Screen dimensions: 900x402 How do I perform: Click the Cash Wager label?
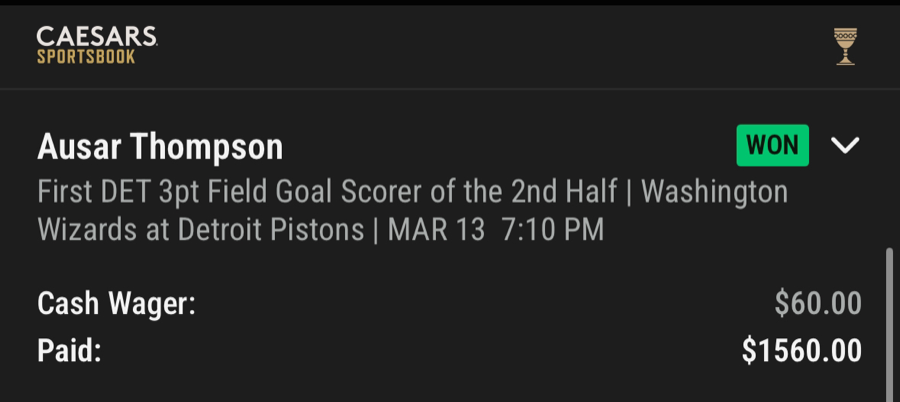point(116,303)
